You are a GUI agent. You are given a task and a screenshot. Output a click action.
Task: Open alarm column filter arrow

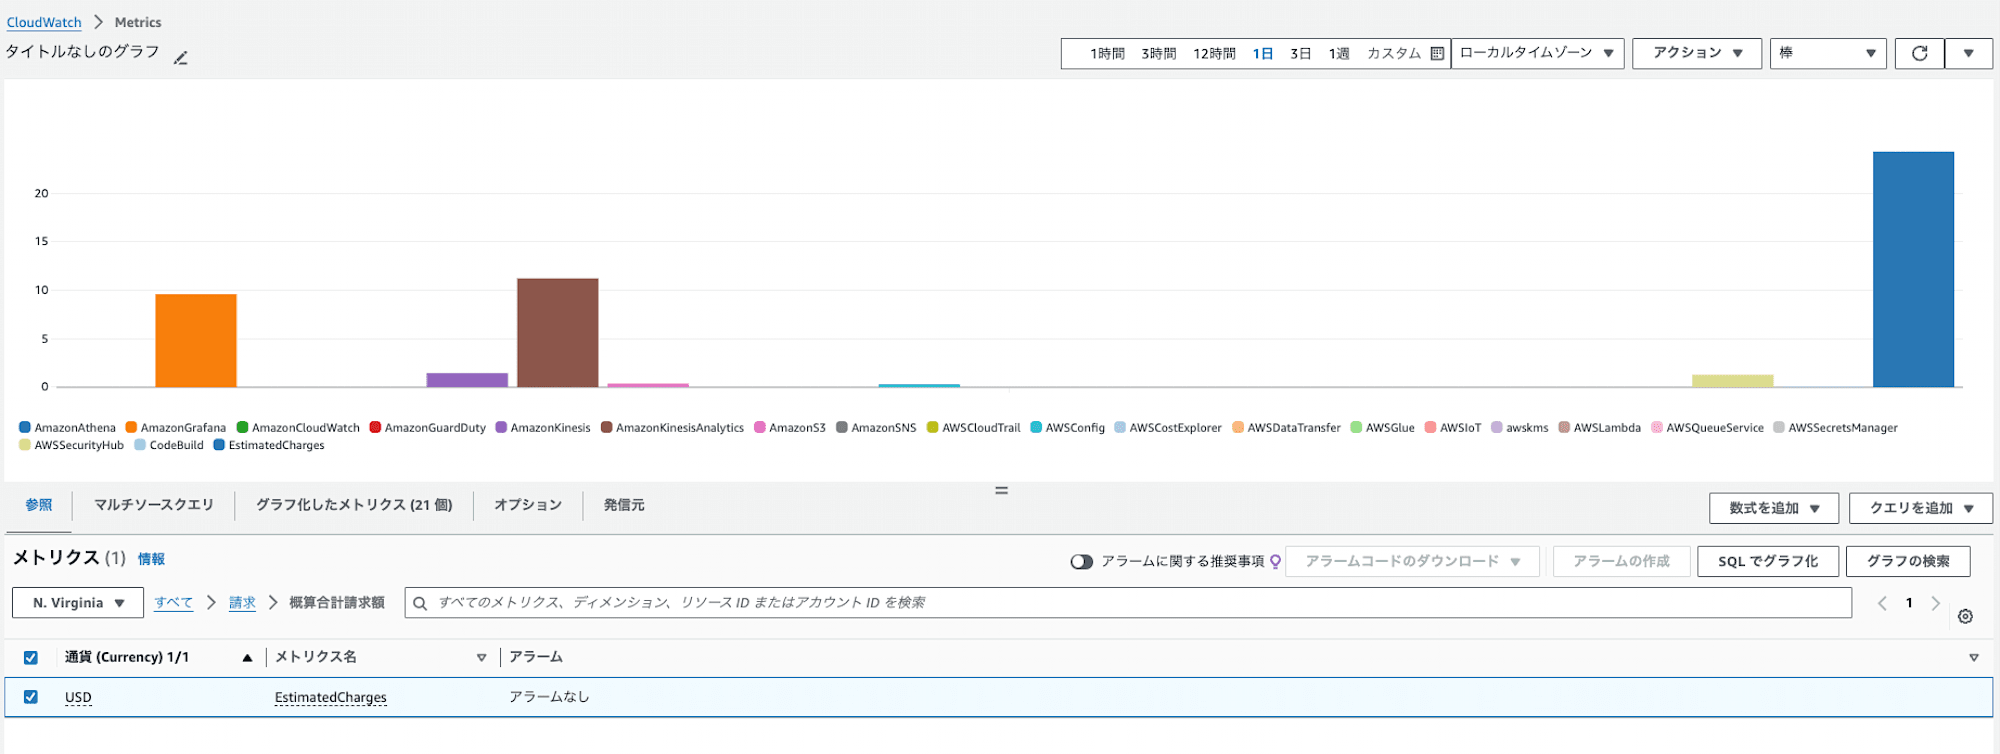(x=1973, y=657)
